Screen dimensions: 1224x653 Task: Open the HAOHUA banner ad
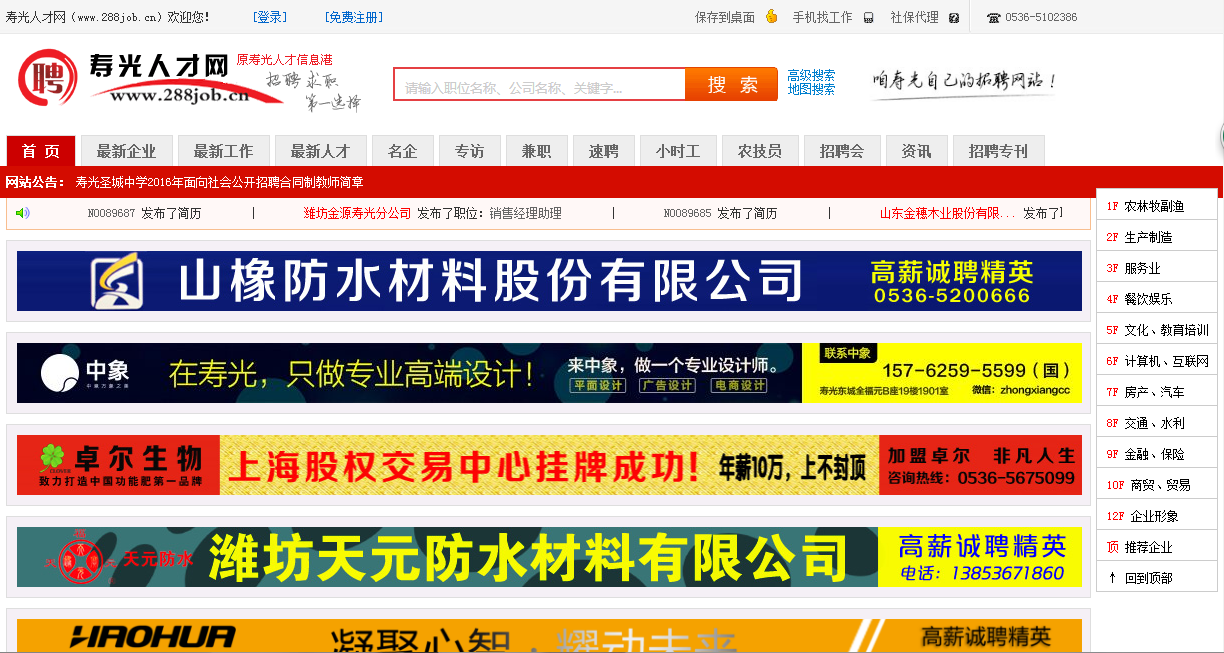coord(549,636)
